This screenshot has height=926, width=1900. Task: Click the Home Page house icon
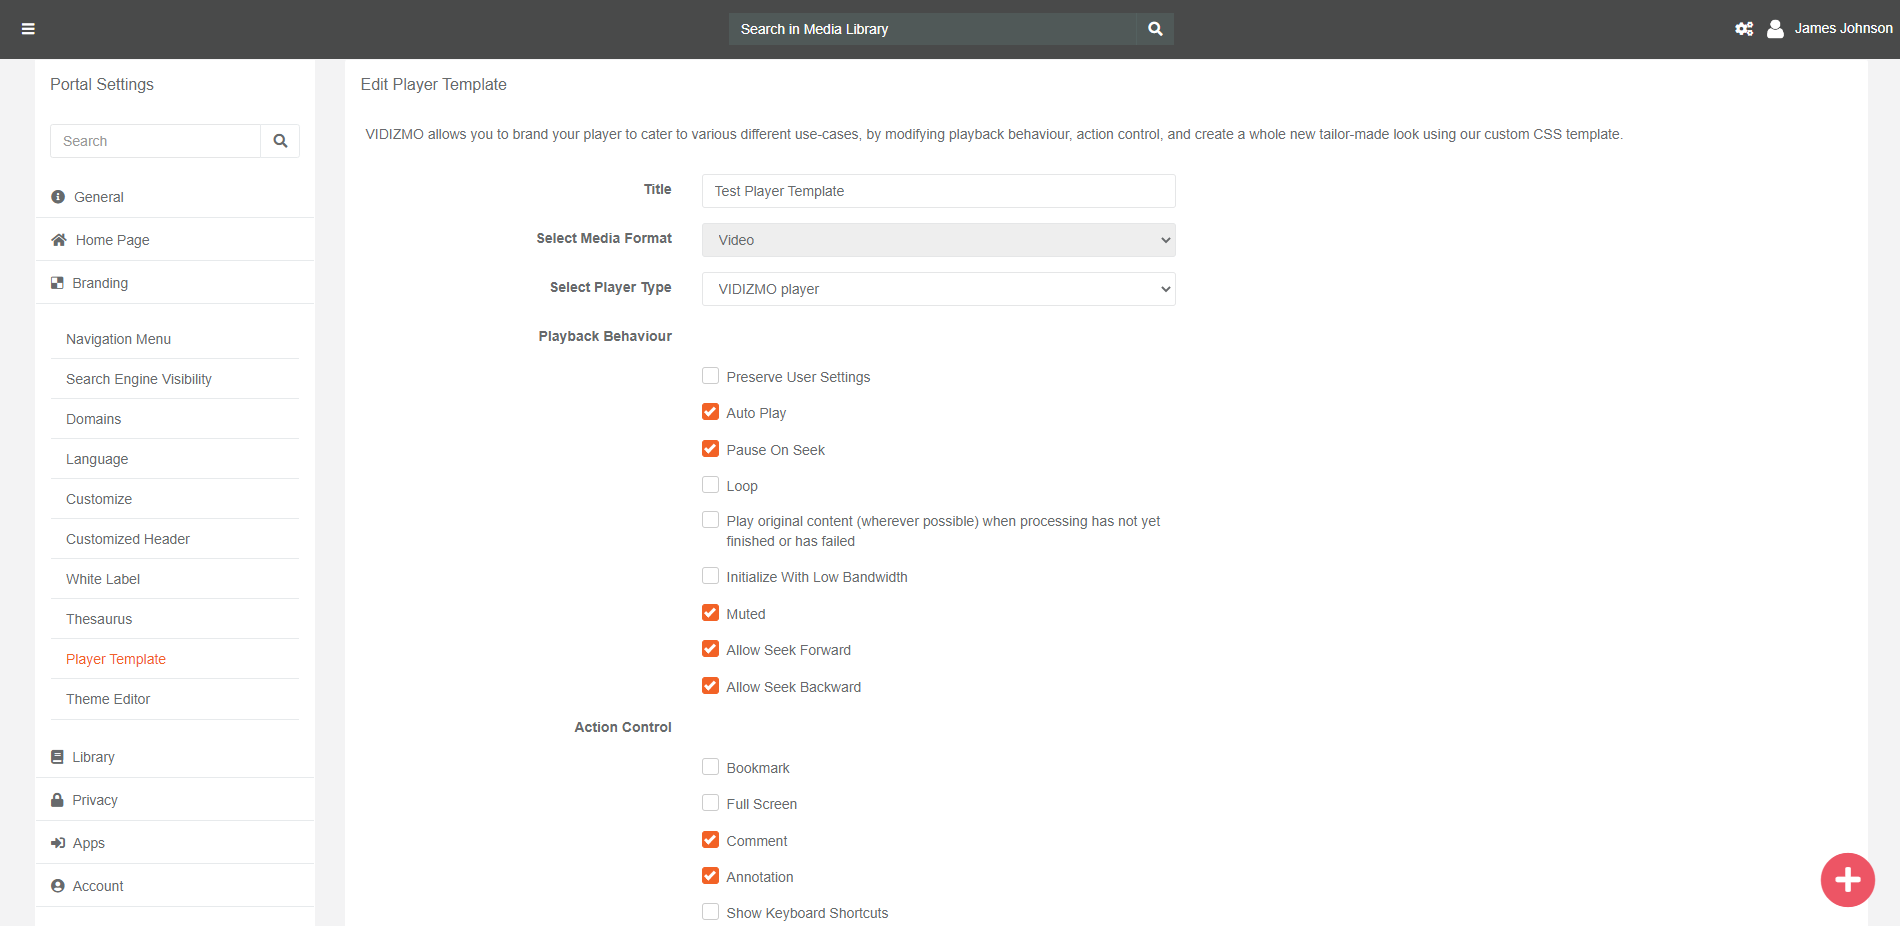click(x=59, y=240)
